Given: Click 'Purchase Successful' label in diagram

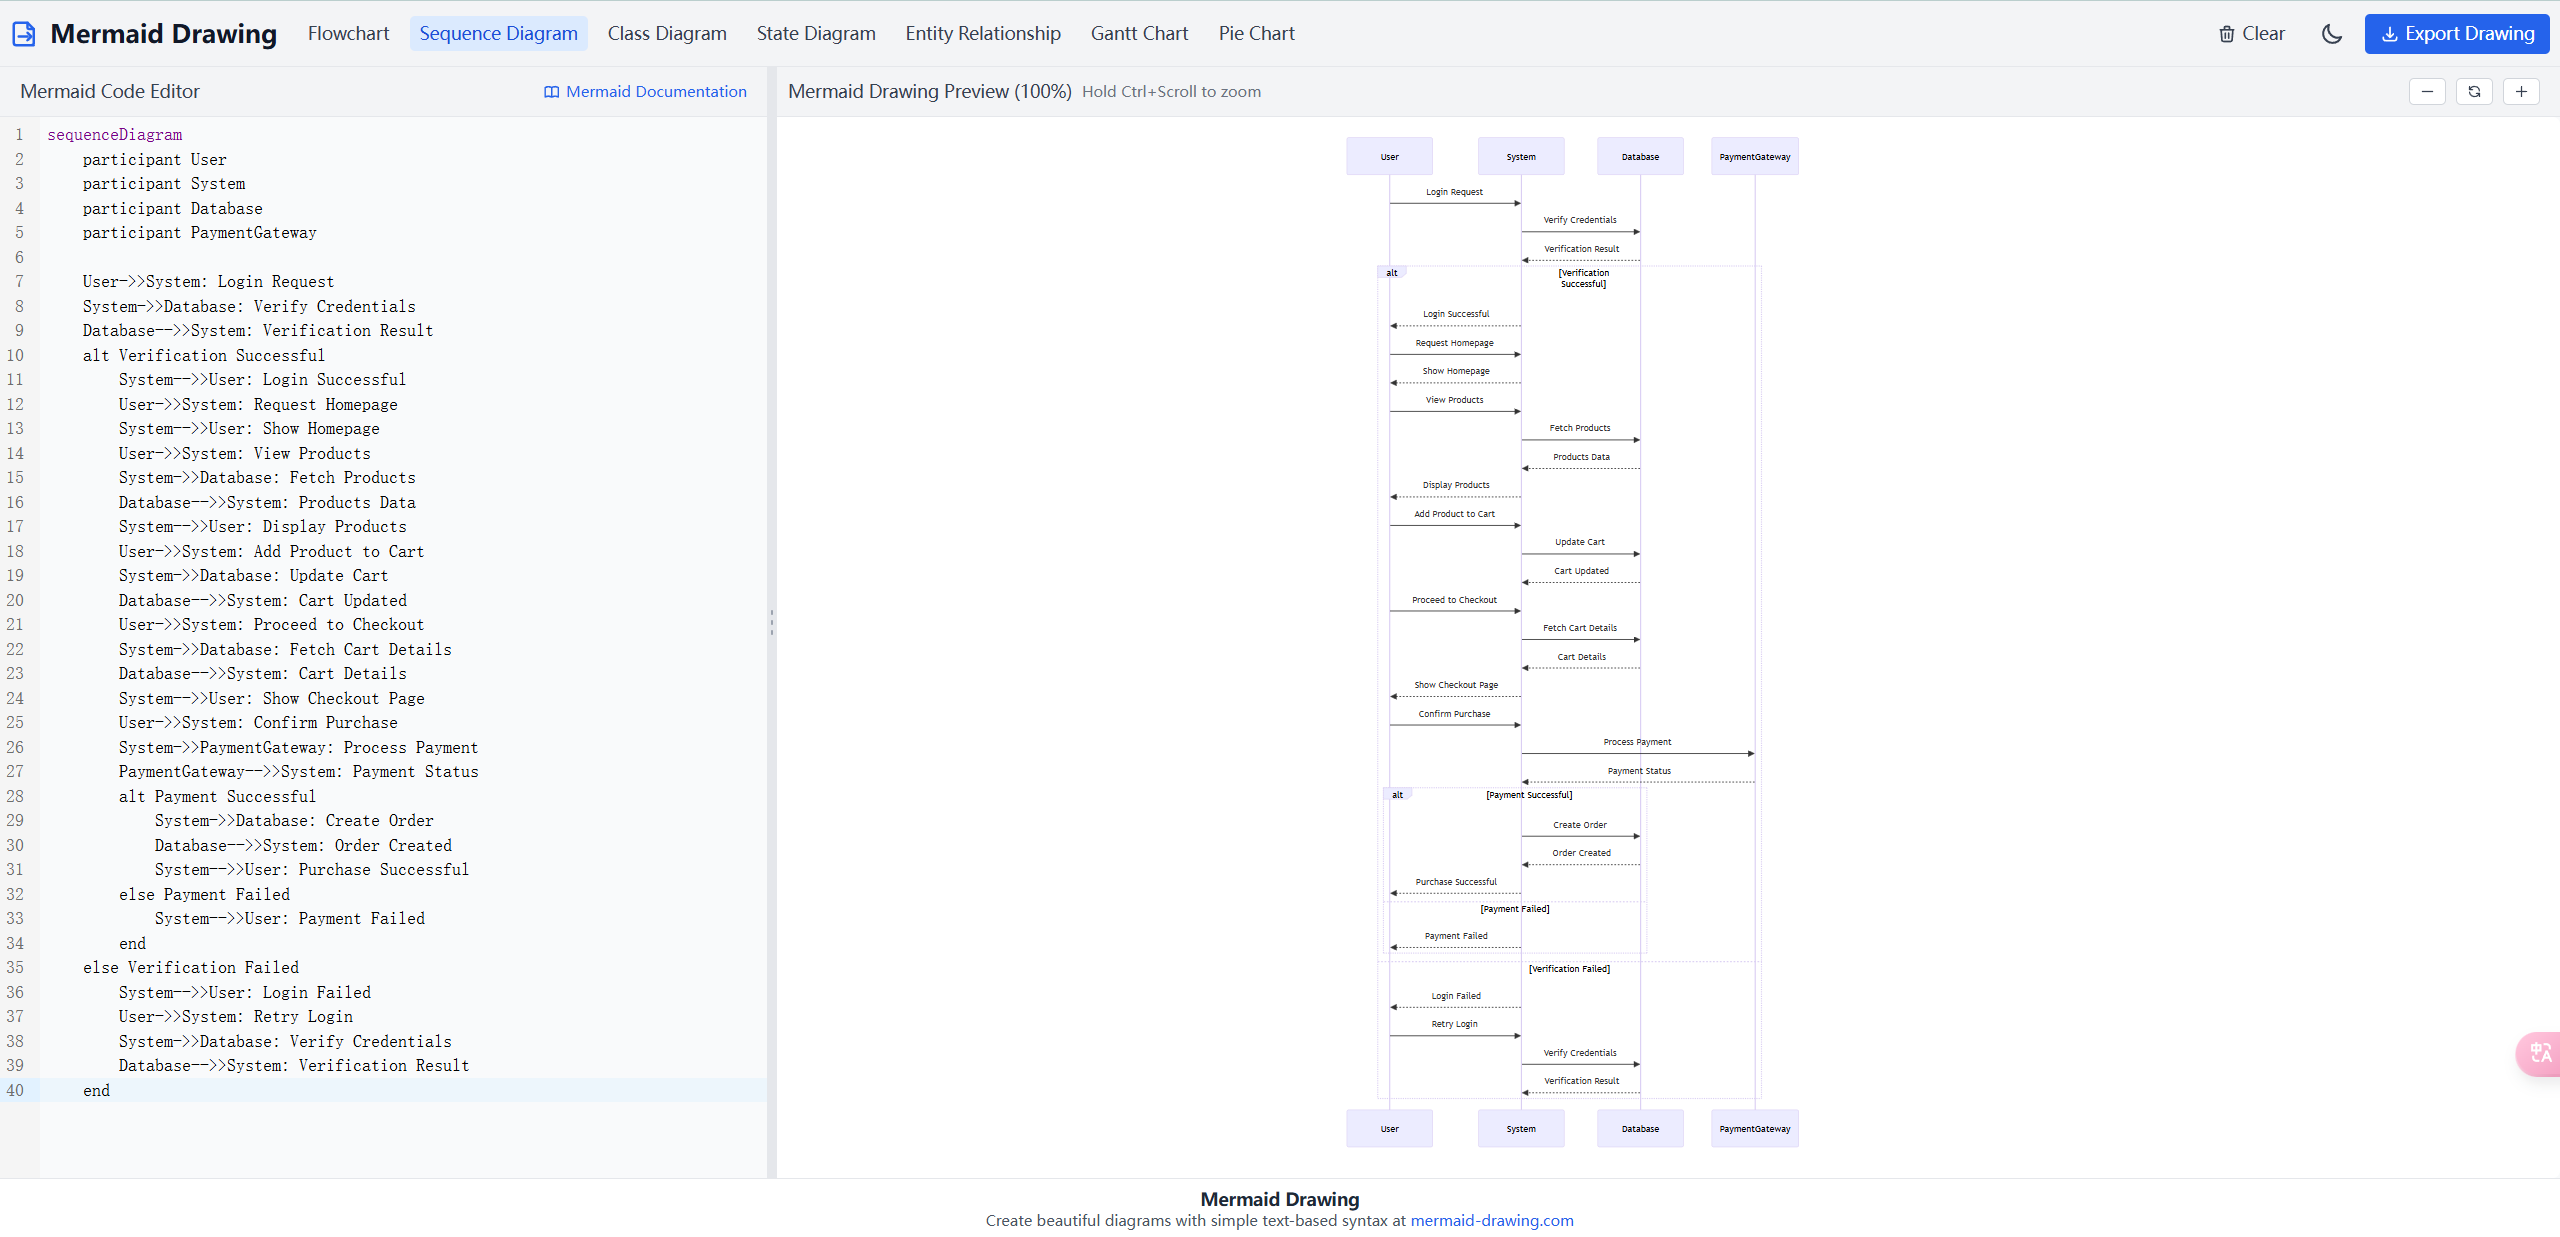Looking at the screenshot, I should tap(1456, 882).
